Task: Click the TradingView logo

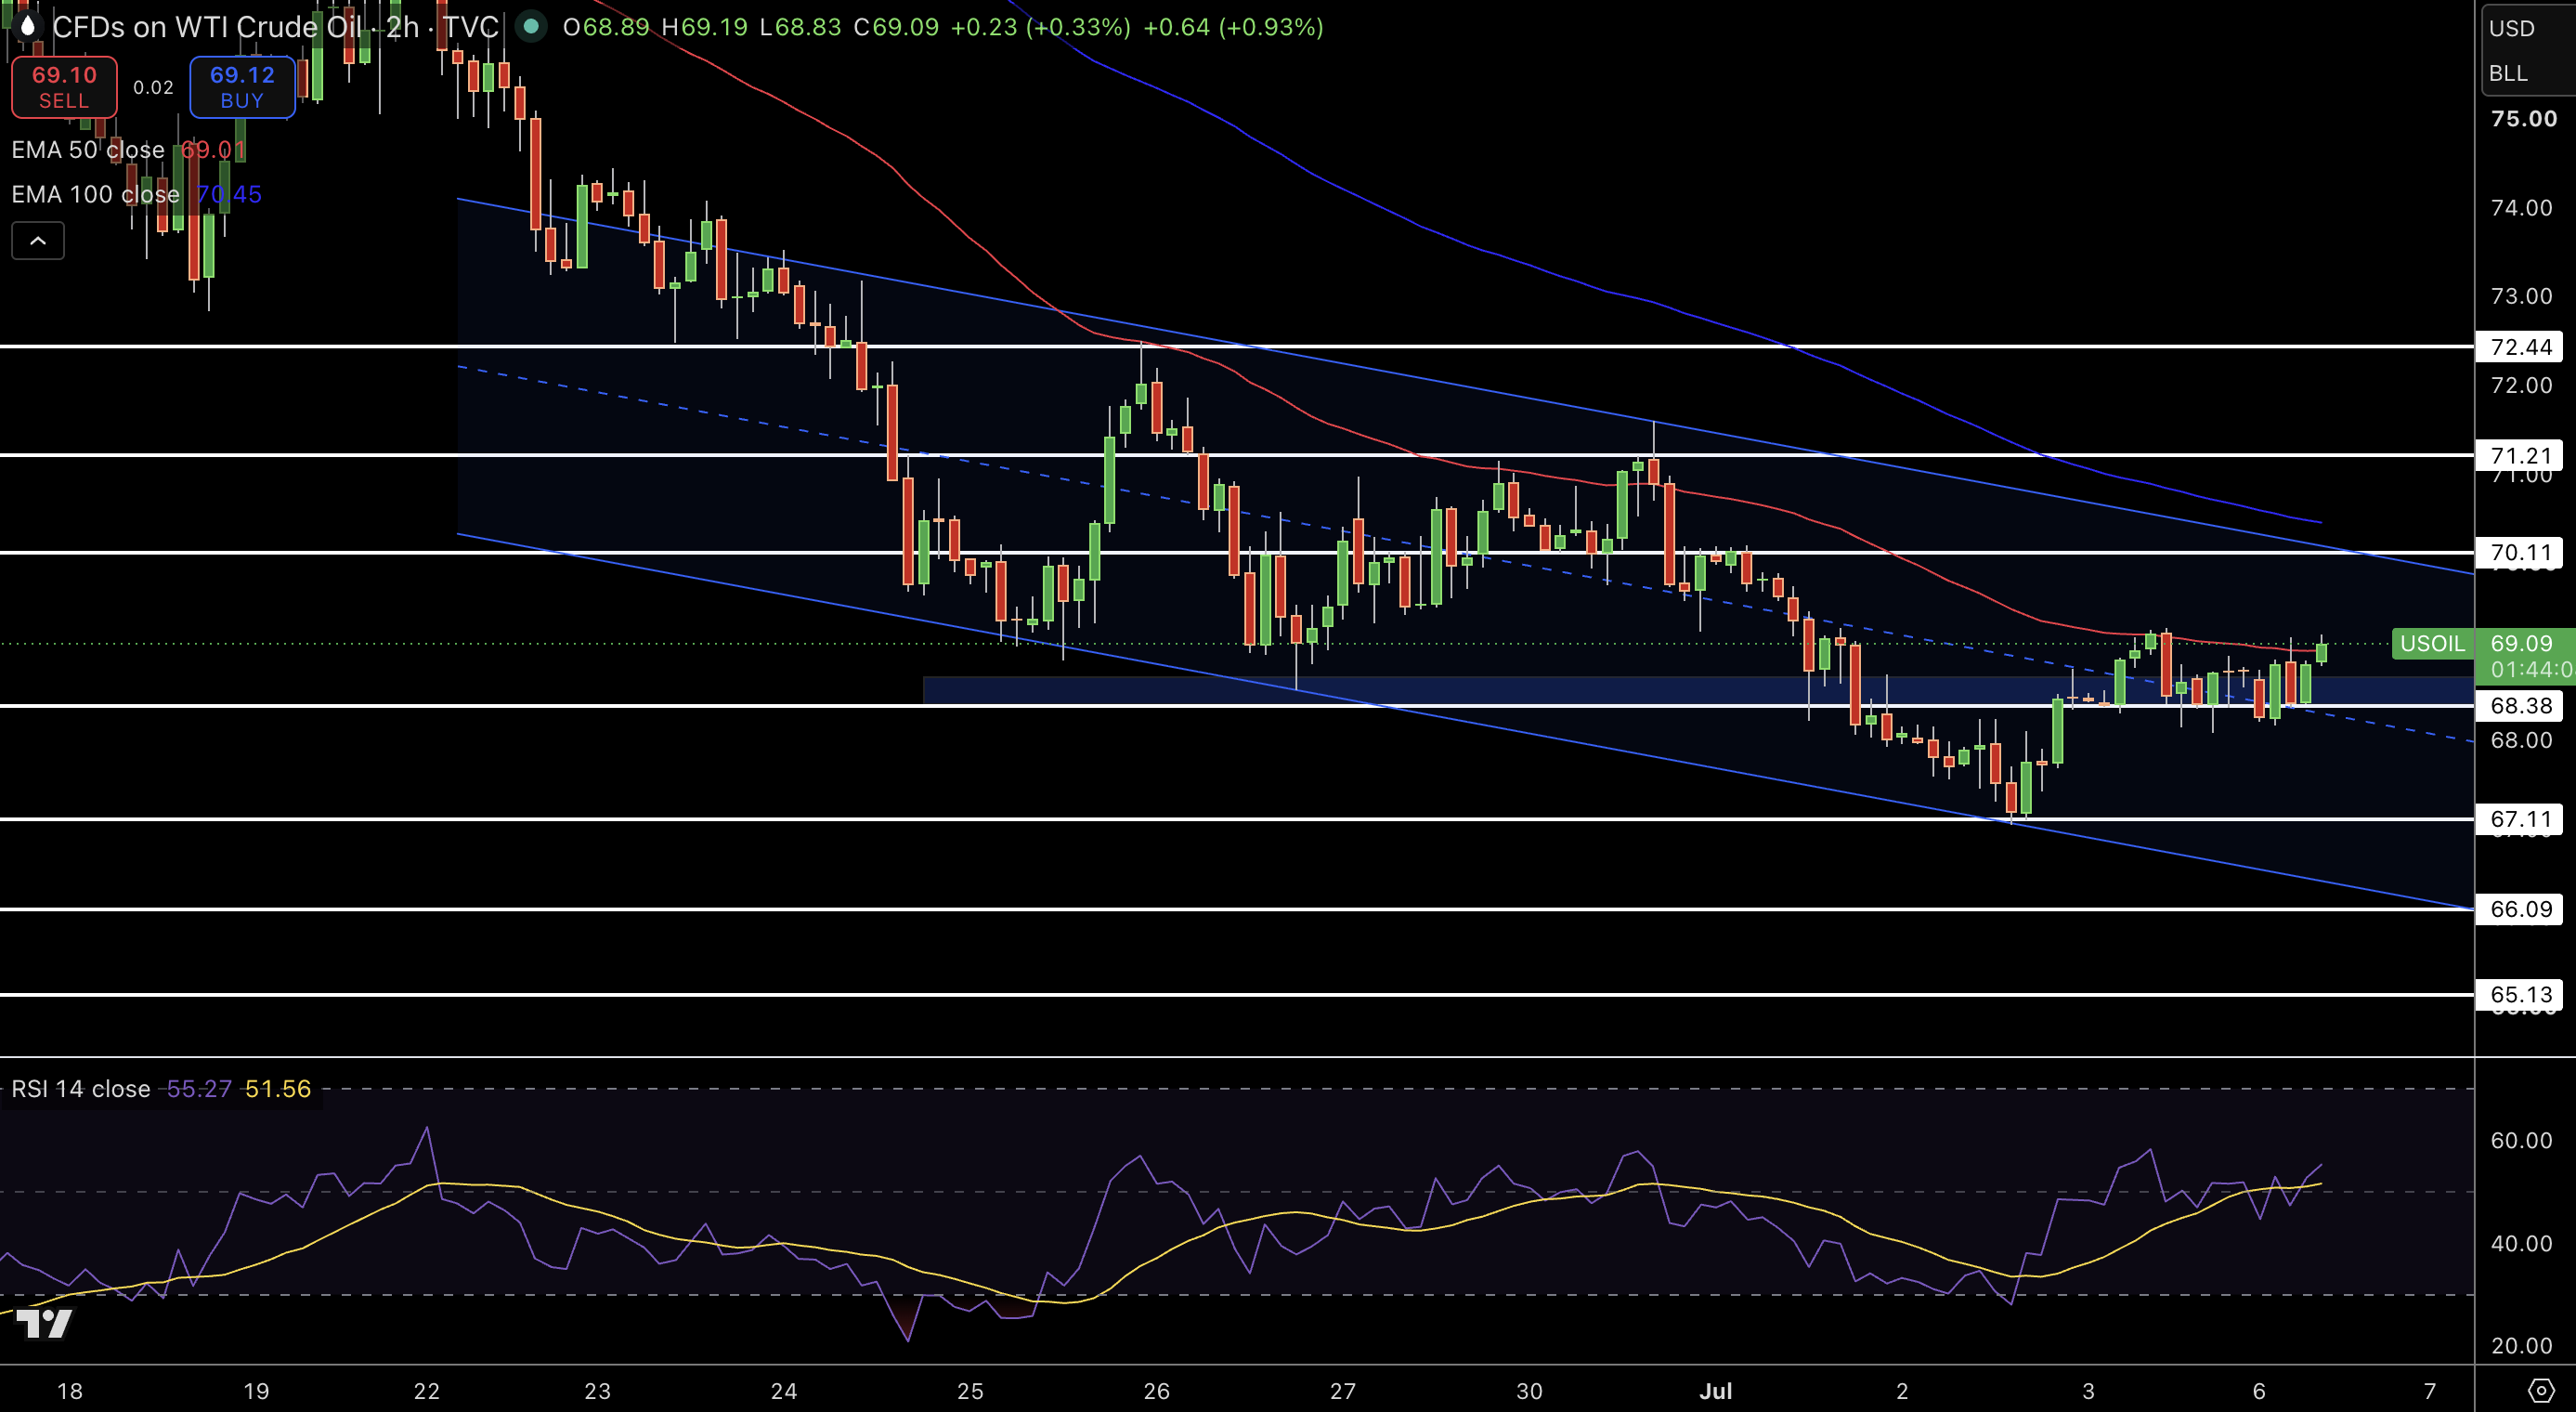Action: [x=45, y=1323]
